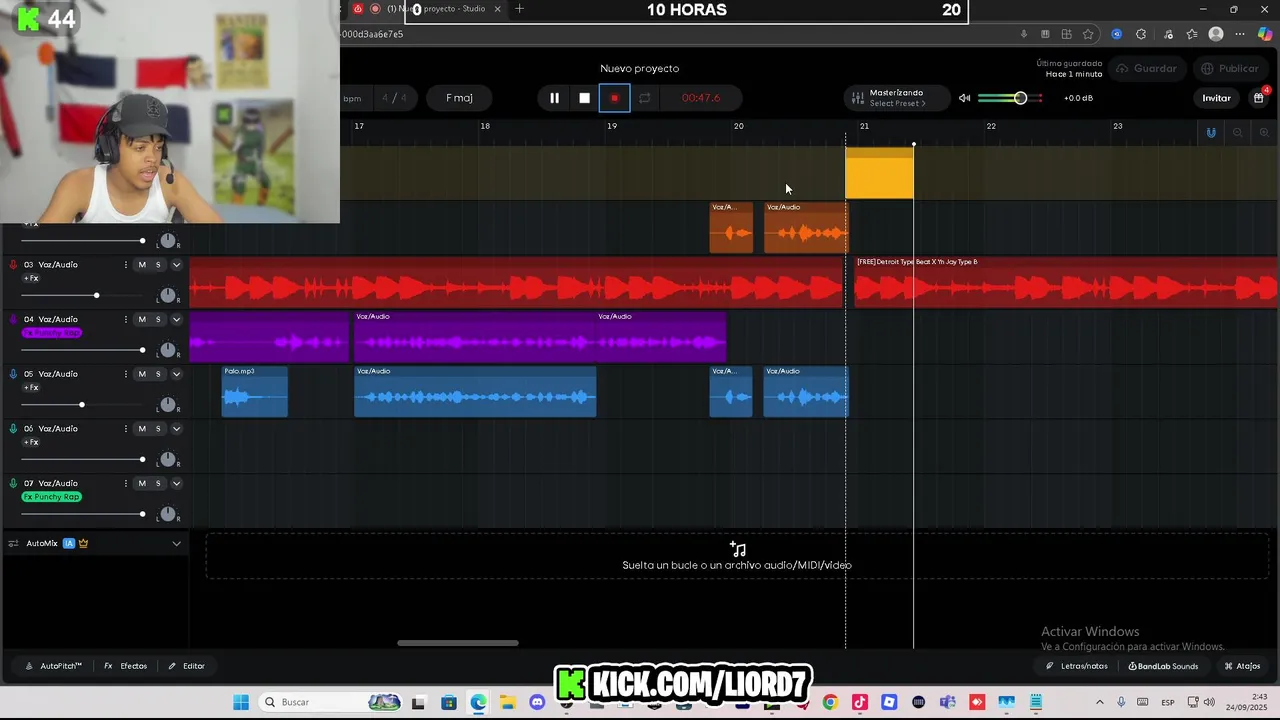Solo track 06 Voz/Audio
The image size is (1280, 720).
tap(158, 429)
